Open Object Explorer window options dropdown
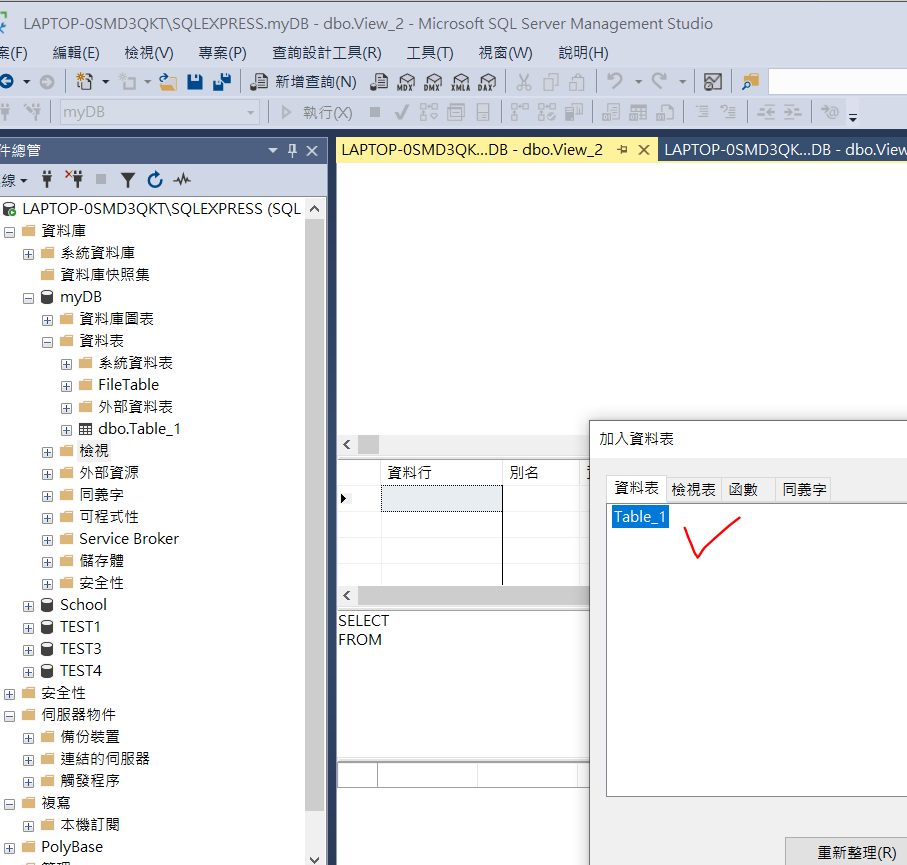 coord(272,151)
